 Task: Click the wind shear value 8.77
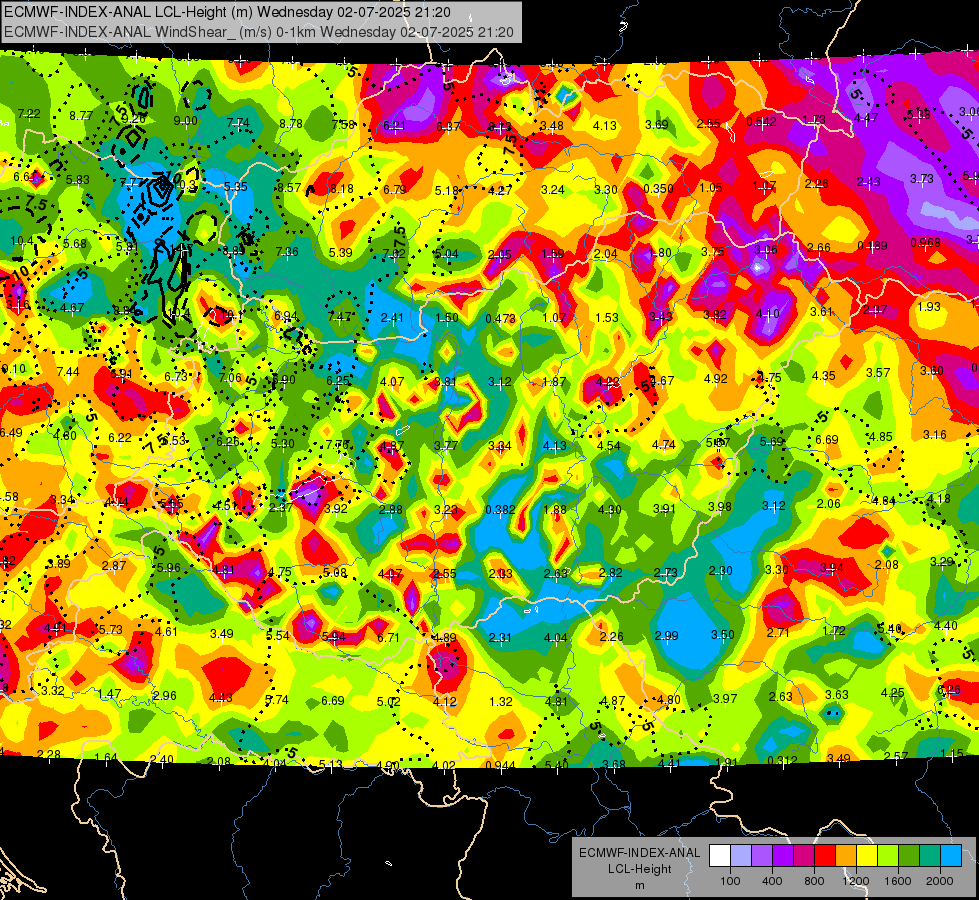[x=81, y=116]
